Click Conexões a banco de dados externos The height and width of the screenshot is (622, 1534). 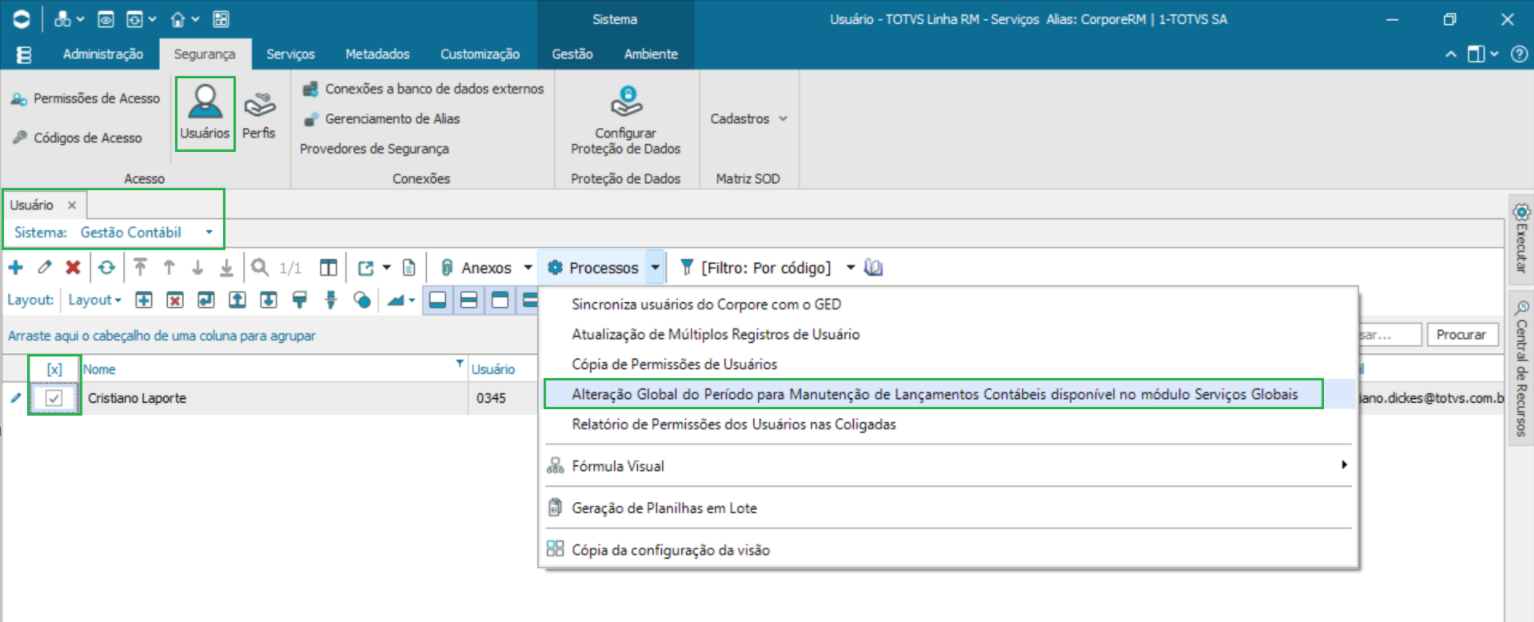pos(423,89)
